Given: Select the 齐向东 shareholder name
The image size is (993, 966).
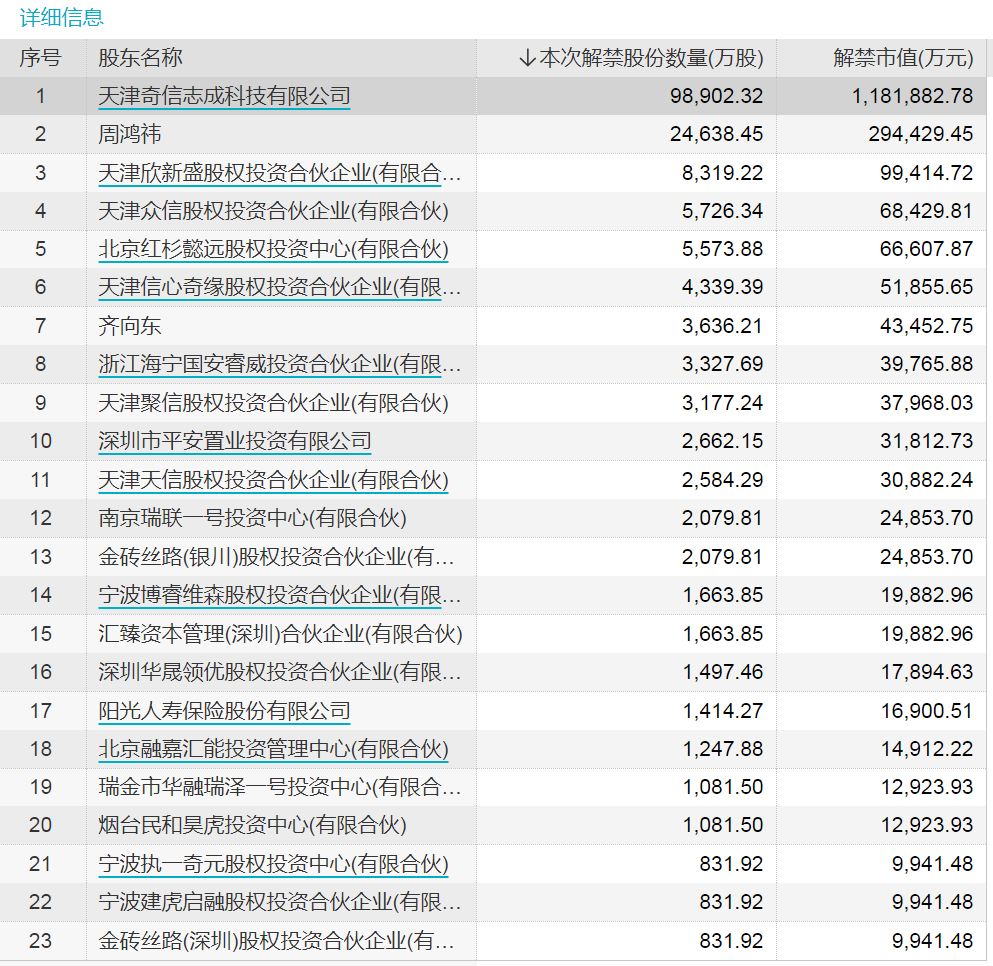Looking at the screenshot, I should click(130, 326).
